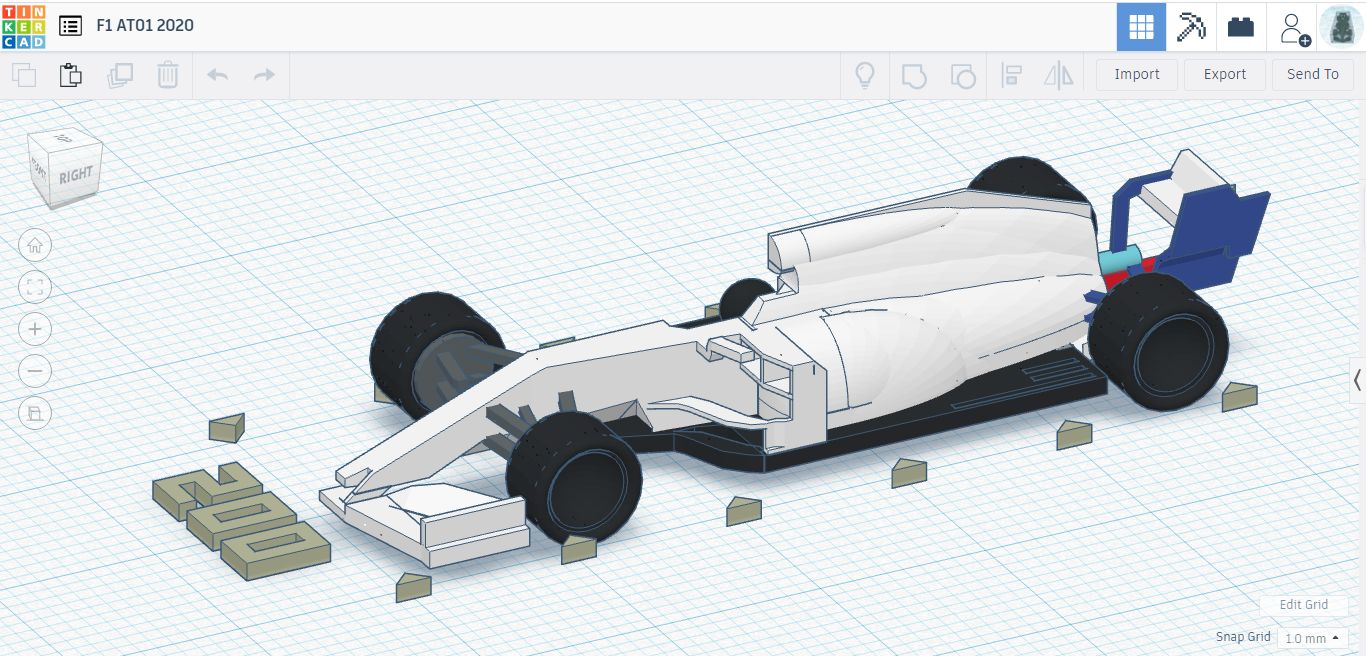This screenshot has width=1366, height=656.
Task: Toggle Show all lightbulb icon
Action: tap(865, 75)
